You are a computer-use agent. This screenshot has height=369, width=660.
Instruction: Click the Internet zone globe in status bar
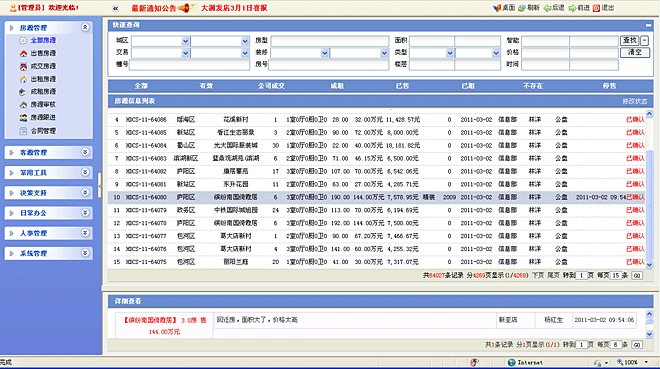click(x=511, y=362)
